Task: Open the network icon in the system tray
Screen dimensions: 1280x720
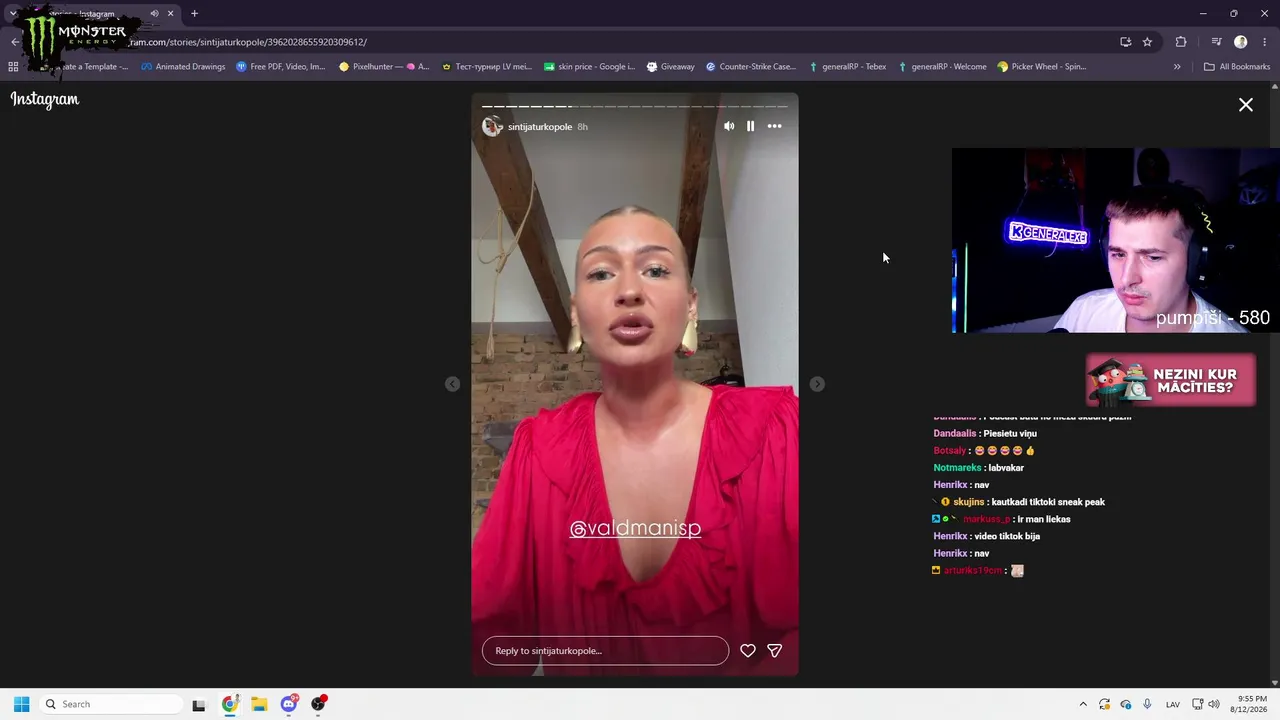Action: [x=1198, y=704]
